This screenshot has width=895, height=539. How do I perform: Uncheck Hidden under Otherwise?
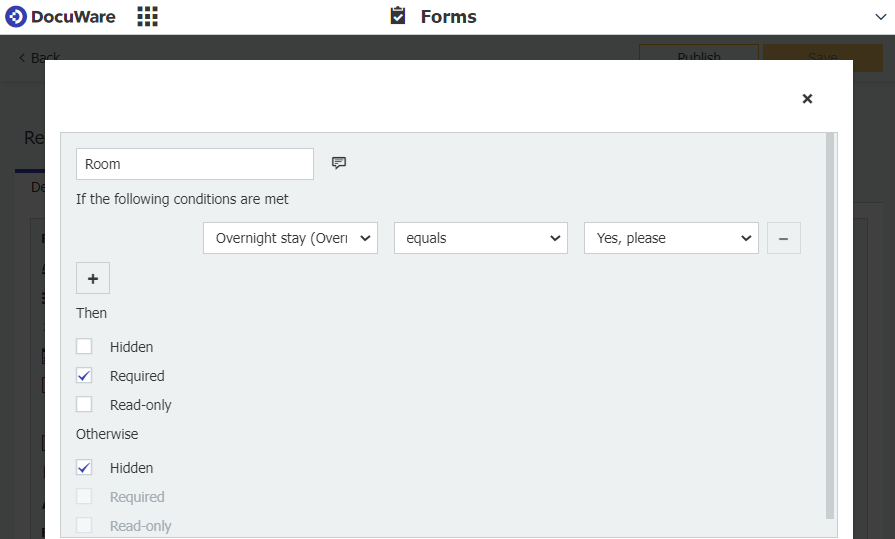click(x=85, y=468)
